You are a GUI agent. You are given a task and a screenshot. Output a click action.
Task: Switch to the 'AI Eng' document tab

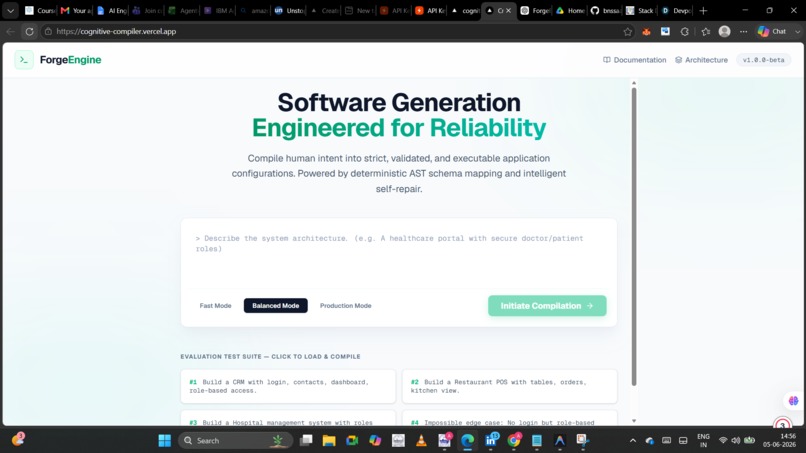112,10
